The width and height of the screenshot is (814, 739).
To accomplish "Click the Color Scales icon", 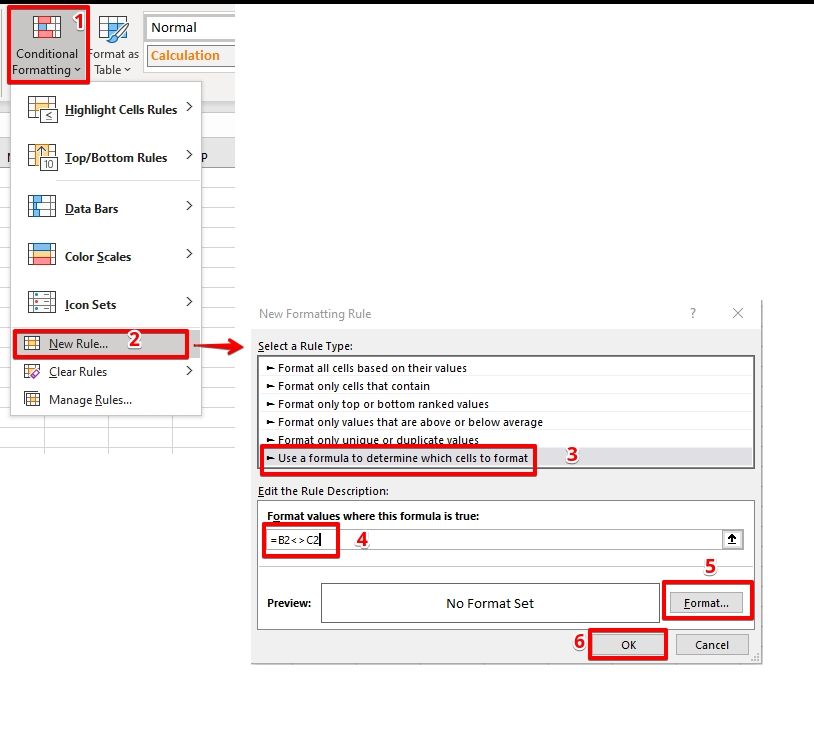I will pos(42,254).
